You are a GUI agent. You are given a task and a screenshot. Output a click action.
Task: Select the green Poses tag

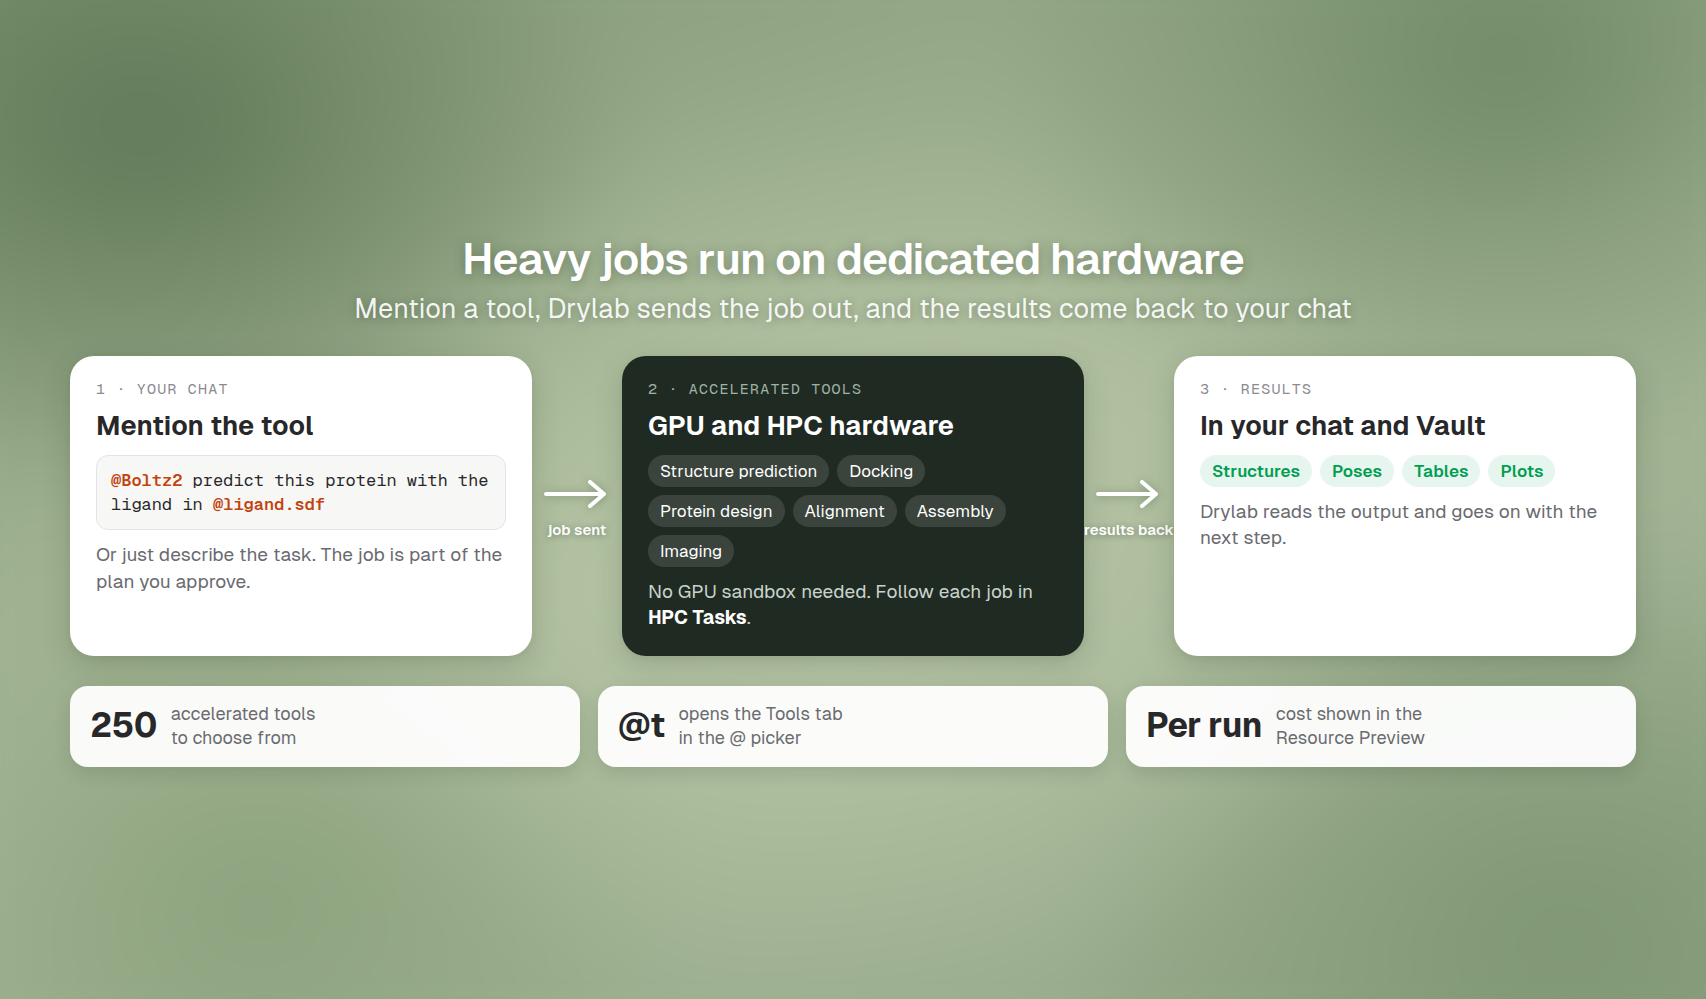click(x=1357, y=471)
